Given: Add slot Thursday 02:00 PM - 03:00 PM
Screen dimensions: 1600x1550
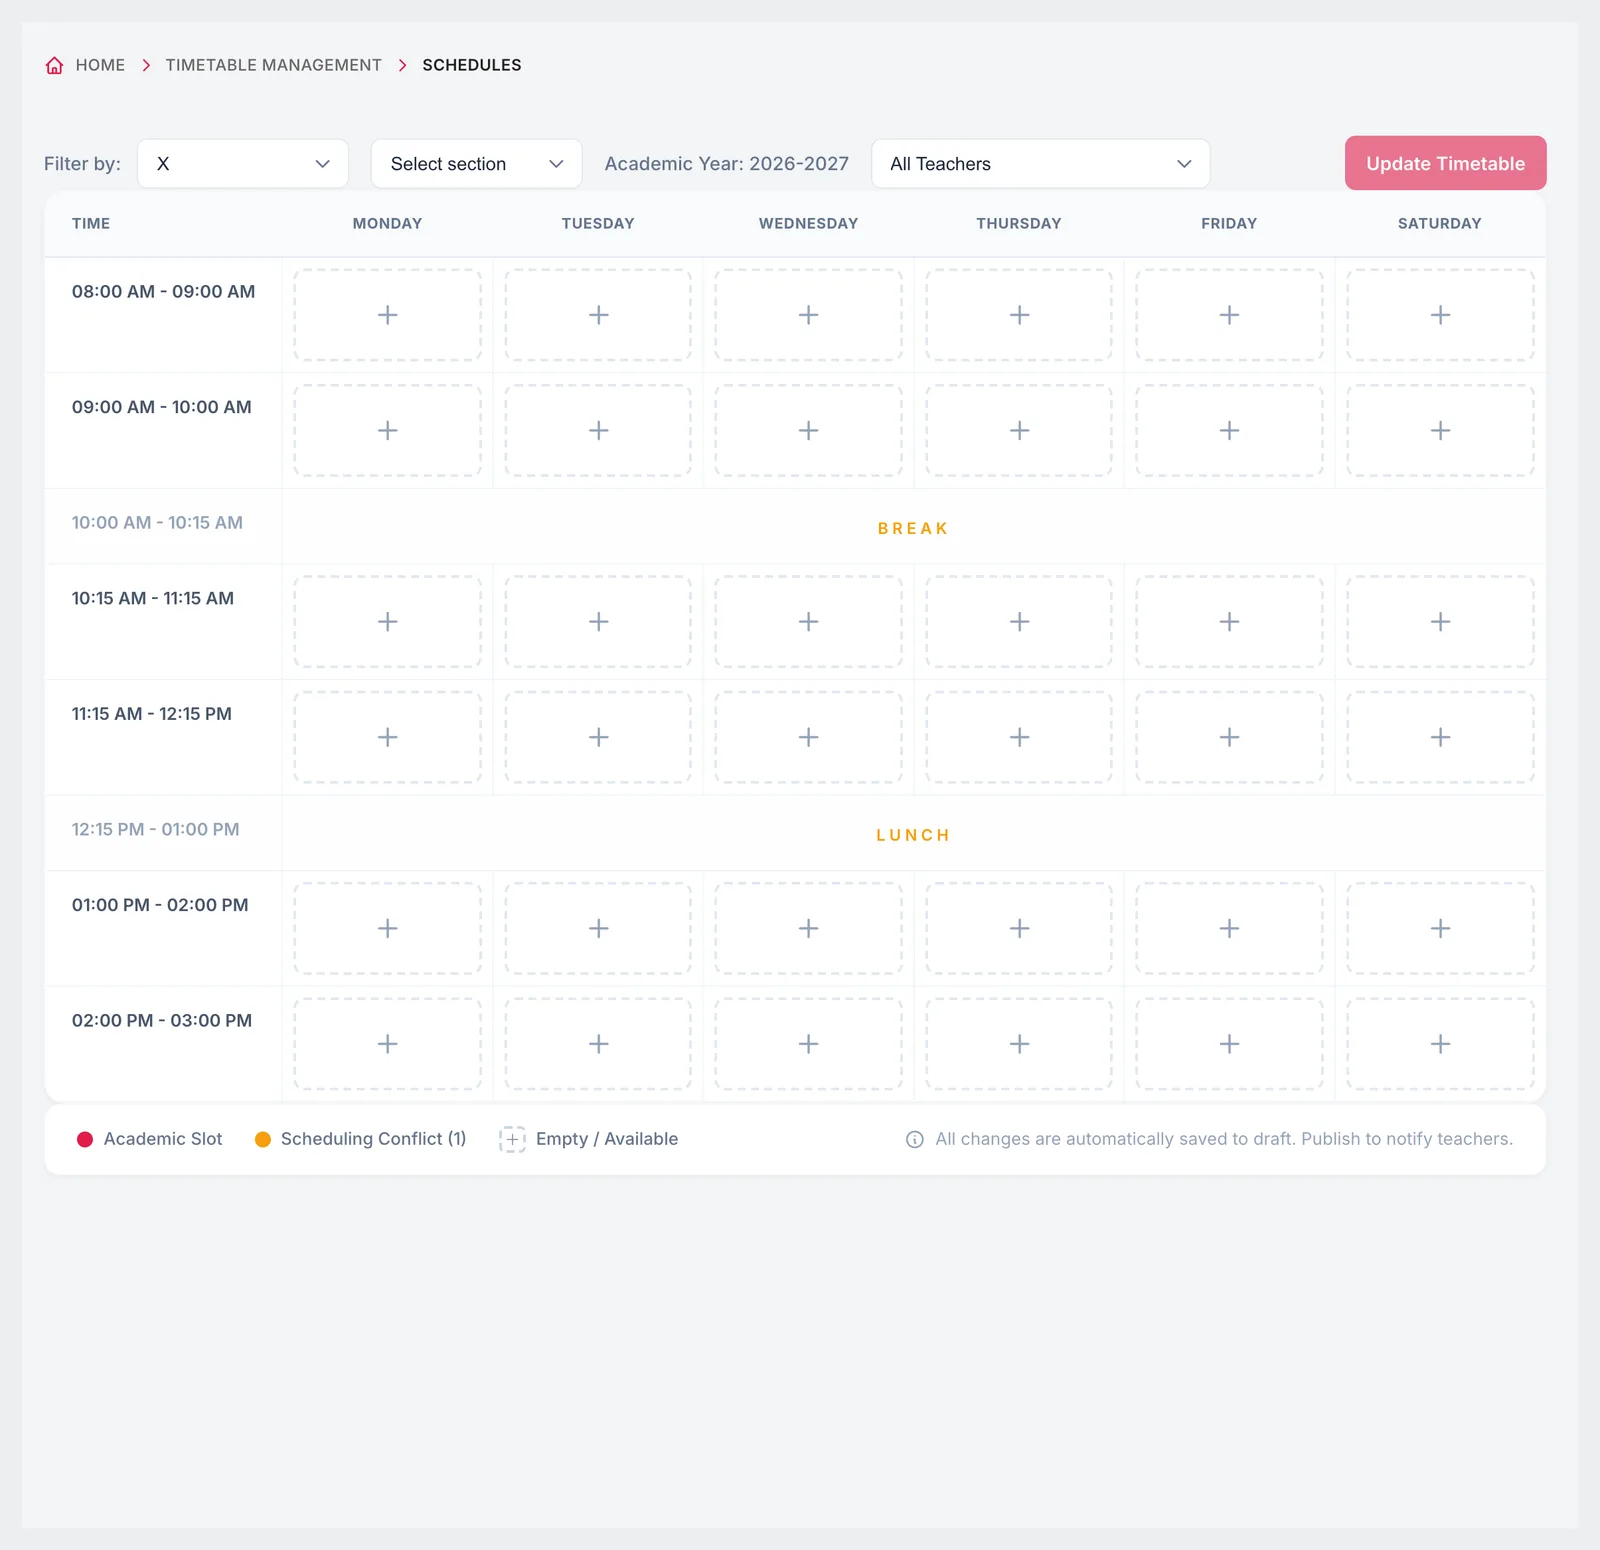Looking at the screenshot, I should pos(1019,1044).
